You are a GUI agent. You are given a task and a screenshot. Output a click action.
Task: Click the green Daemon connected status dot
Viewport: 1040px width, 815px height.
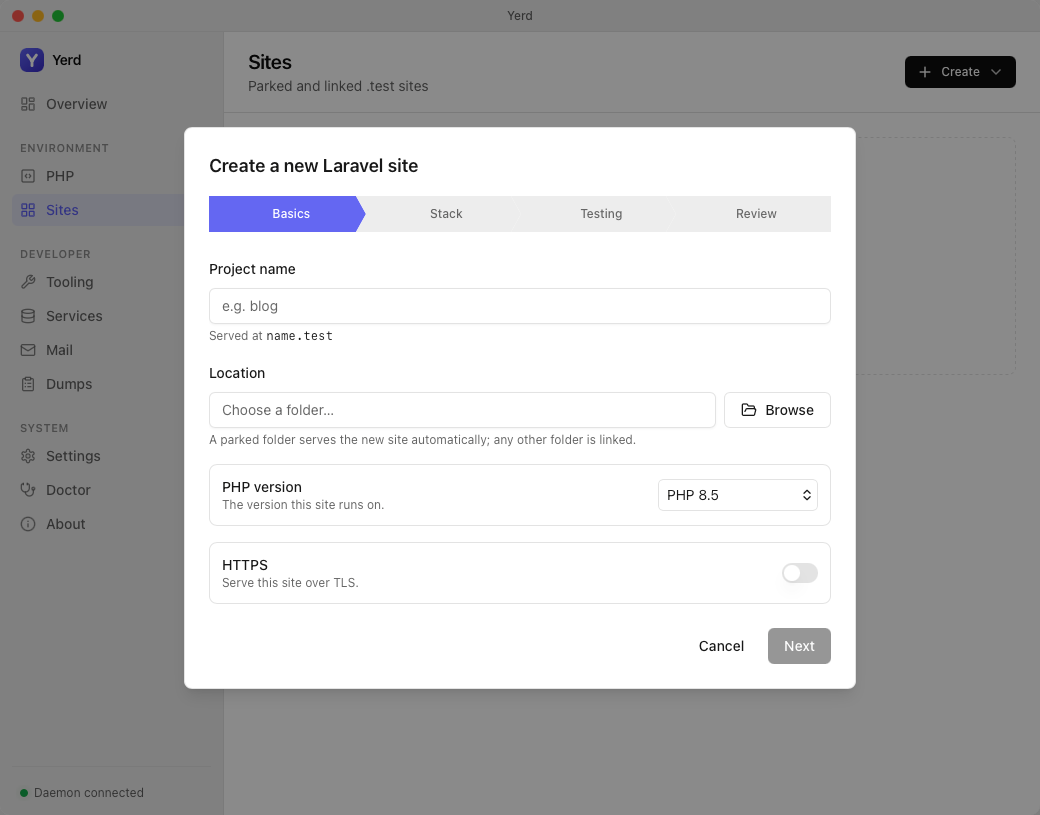[x=24, y=793]
